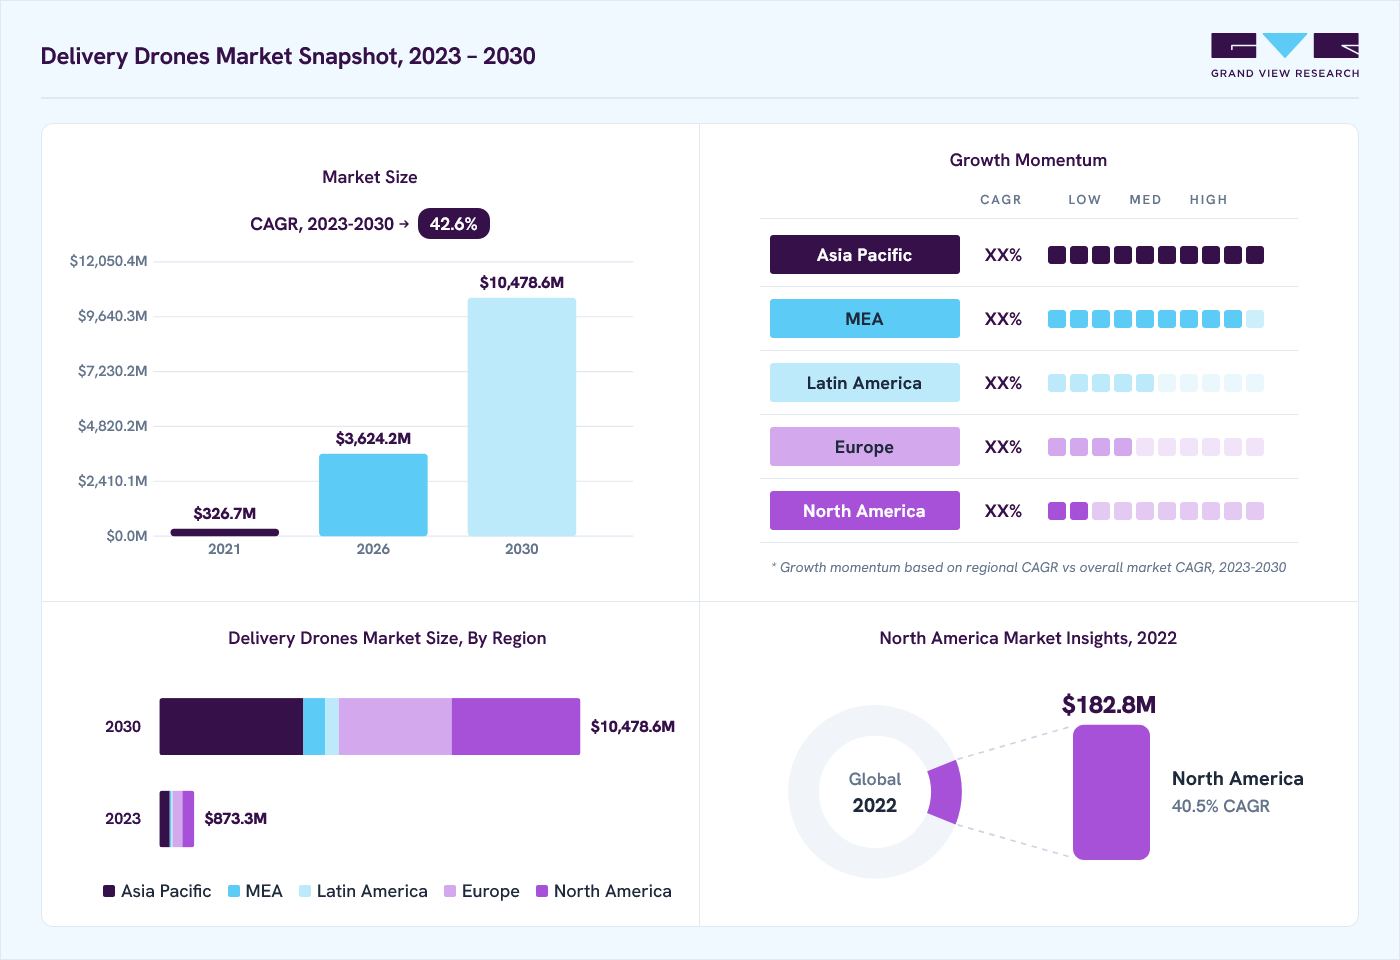Viewport: 1400px width, 960px height.
Task: Click the XX% value in Europe row
Action: click(x=1003, y=447)
